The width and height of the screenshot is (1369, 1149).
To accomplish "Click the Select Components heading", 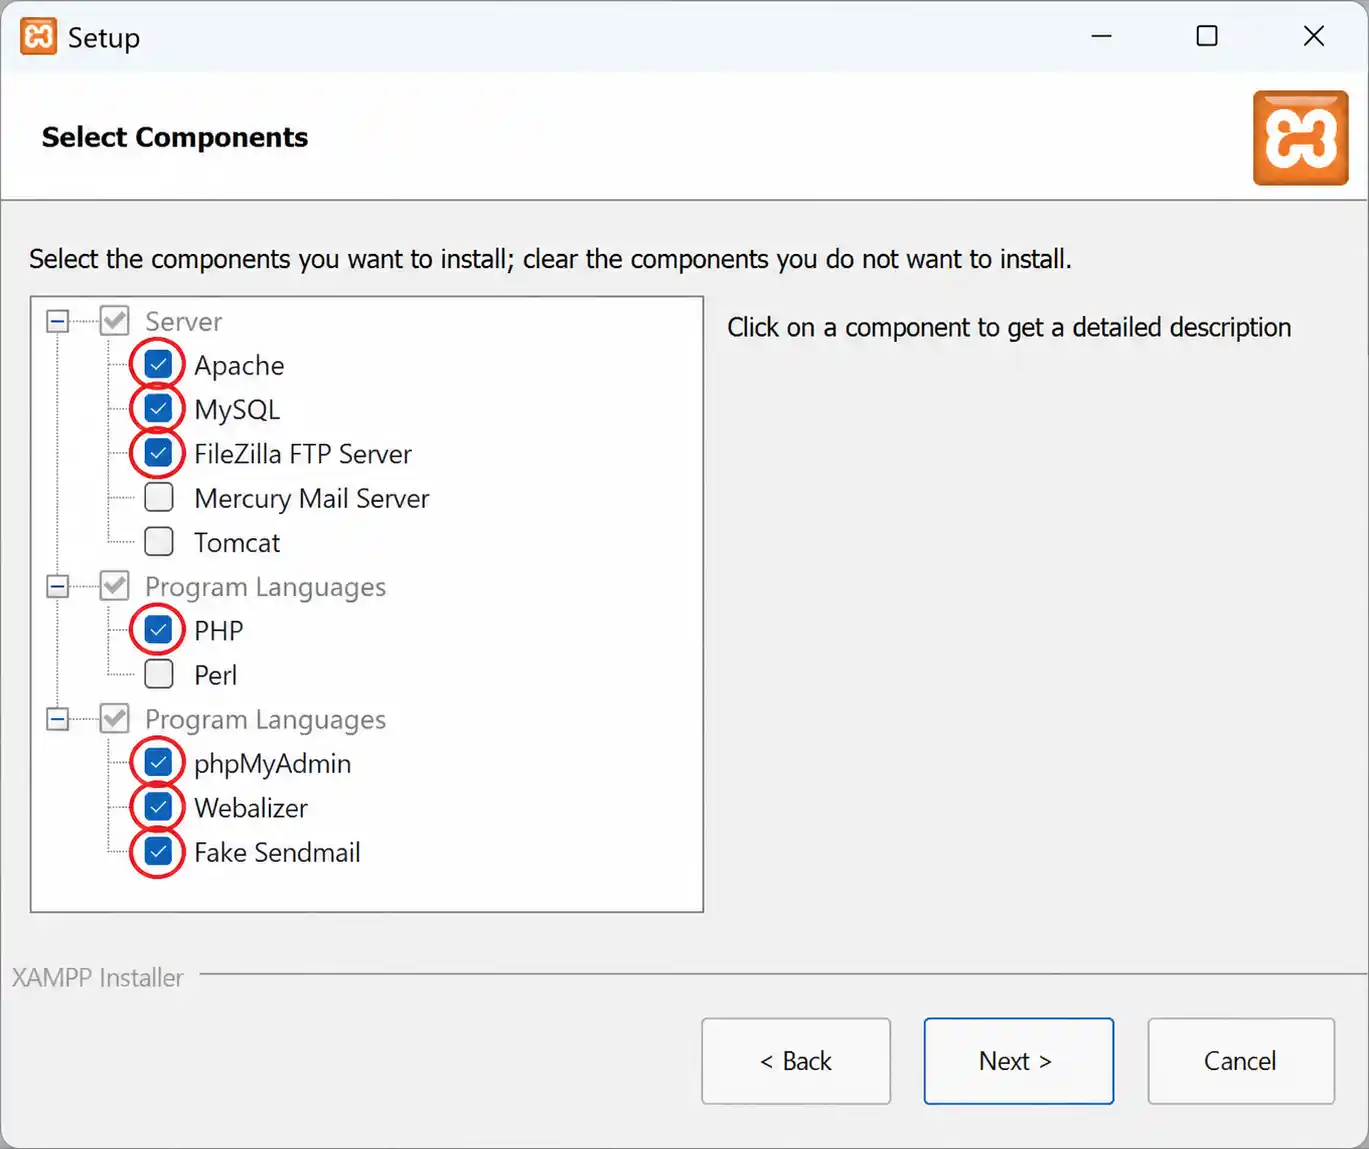I will point(175,137).
